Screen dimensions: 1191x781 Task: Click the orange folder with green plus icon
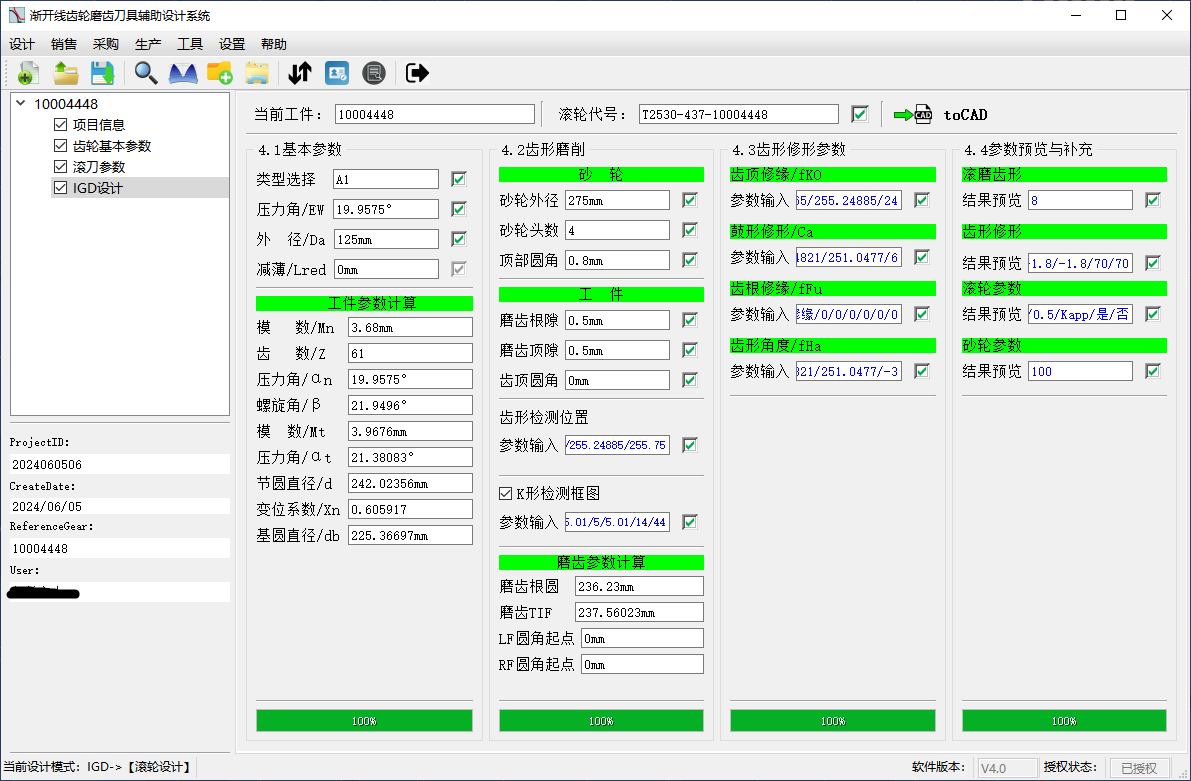click(x=220, y=73)
